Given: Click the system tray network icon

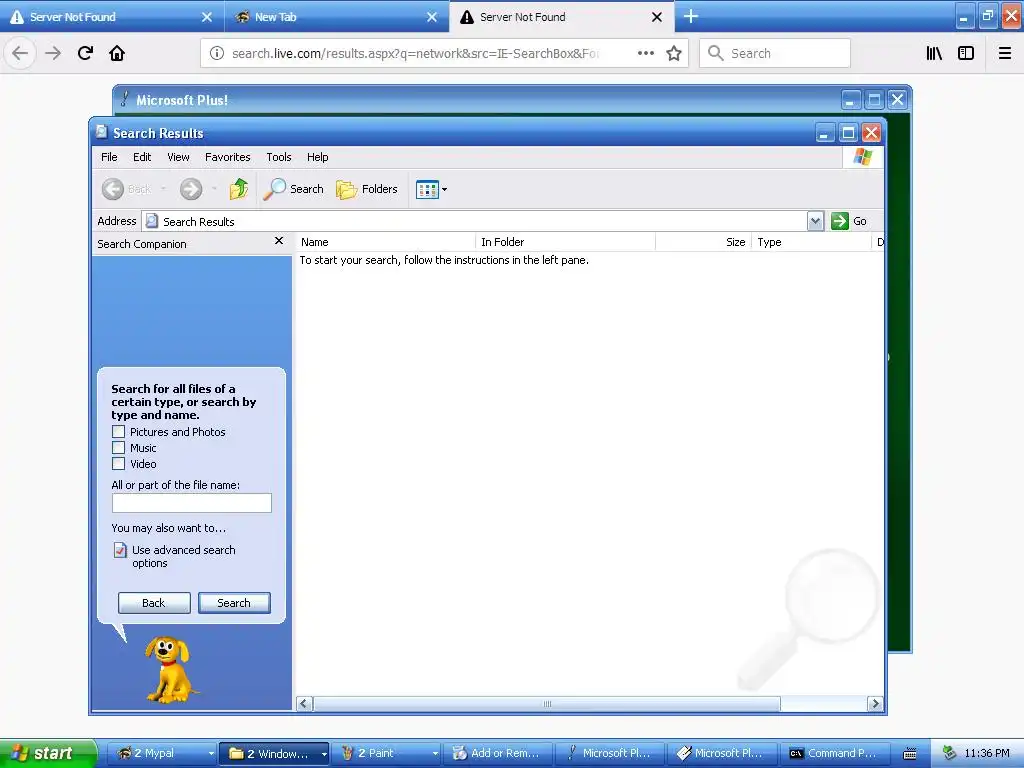Looking at the screenshot, I should click(x=949, y=753).
